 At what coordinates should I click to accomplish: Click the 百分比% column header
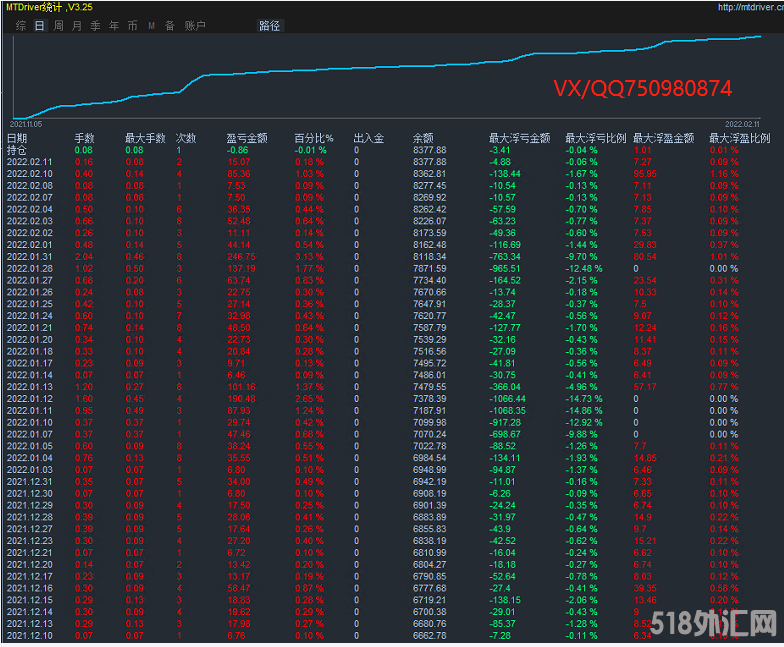point(313,139)
